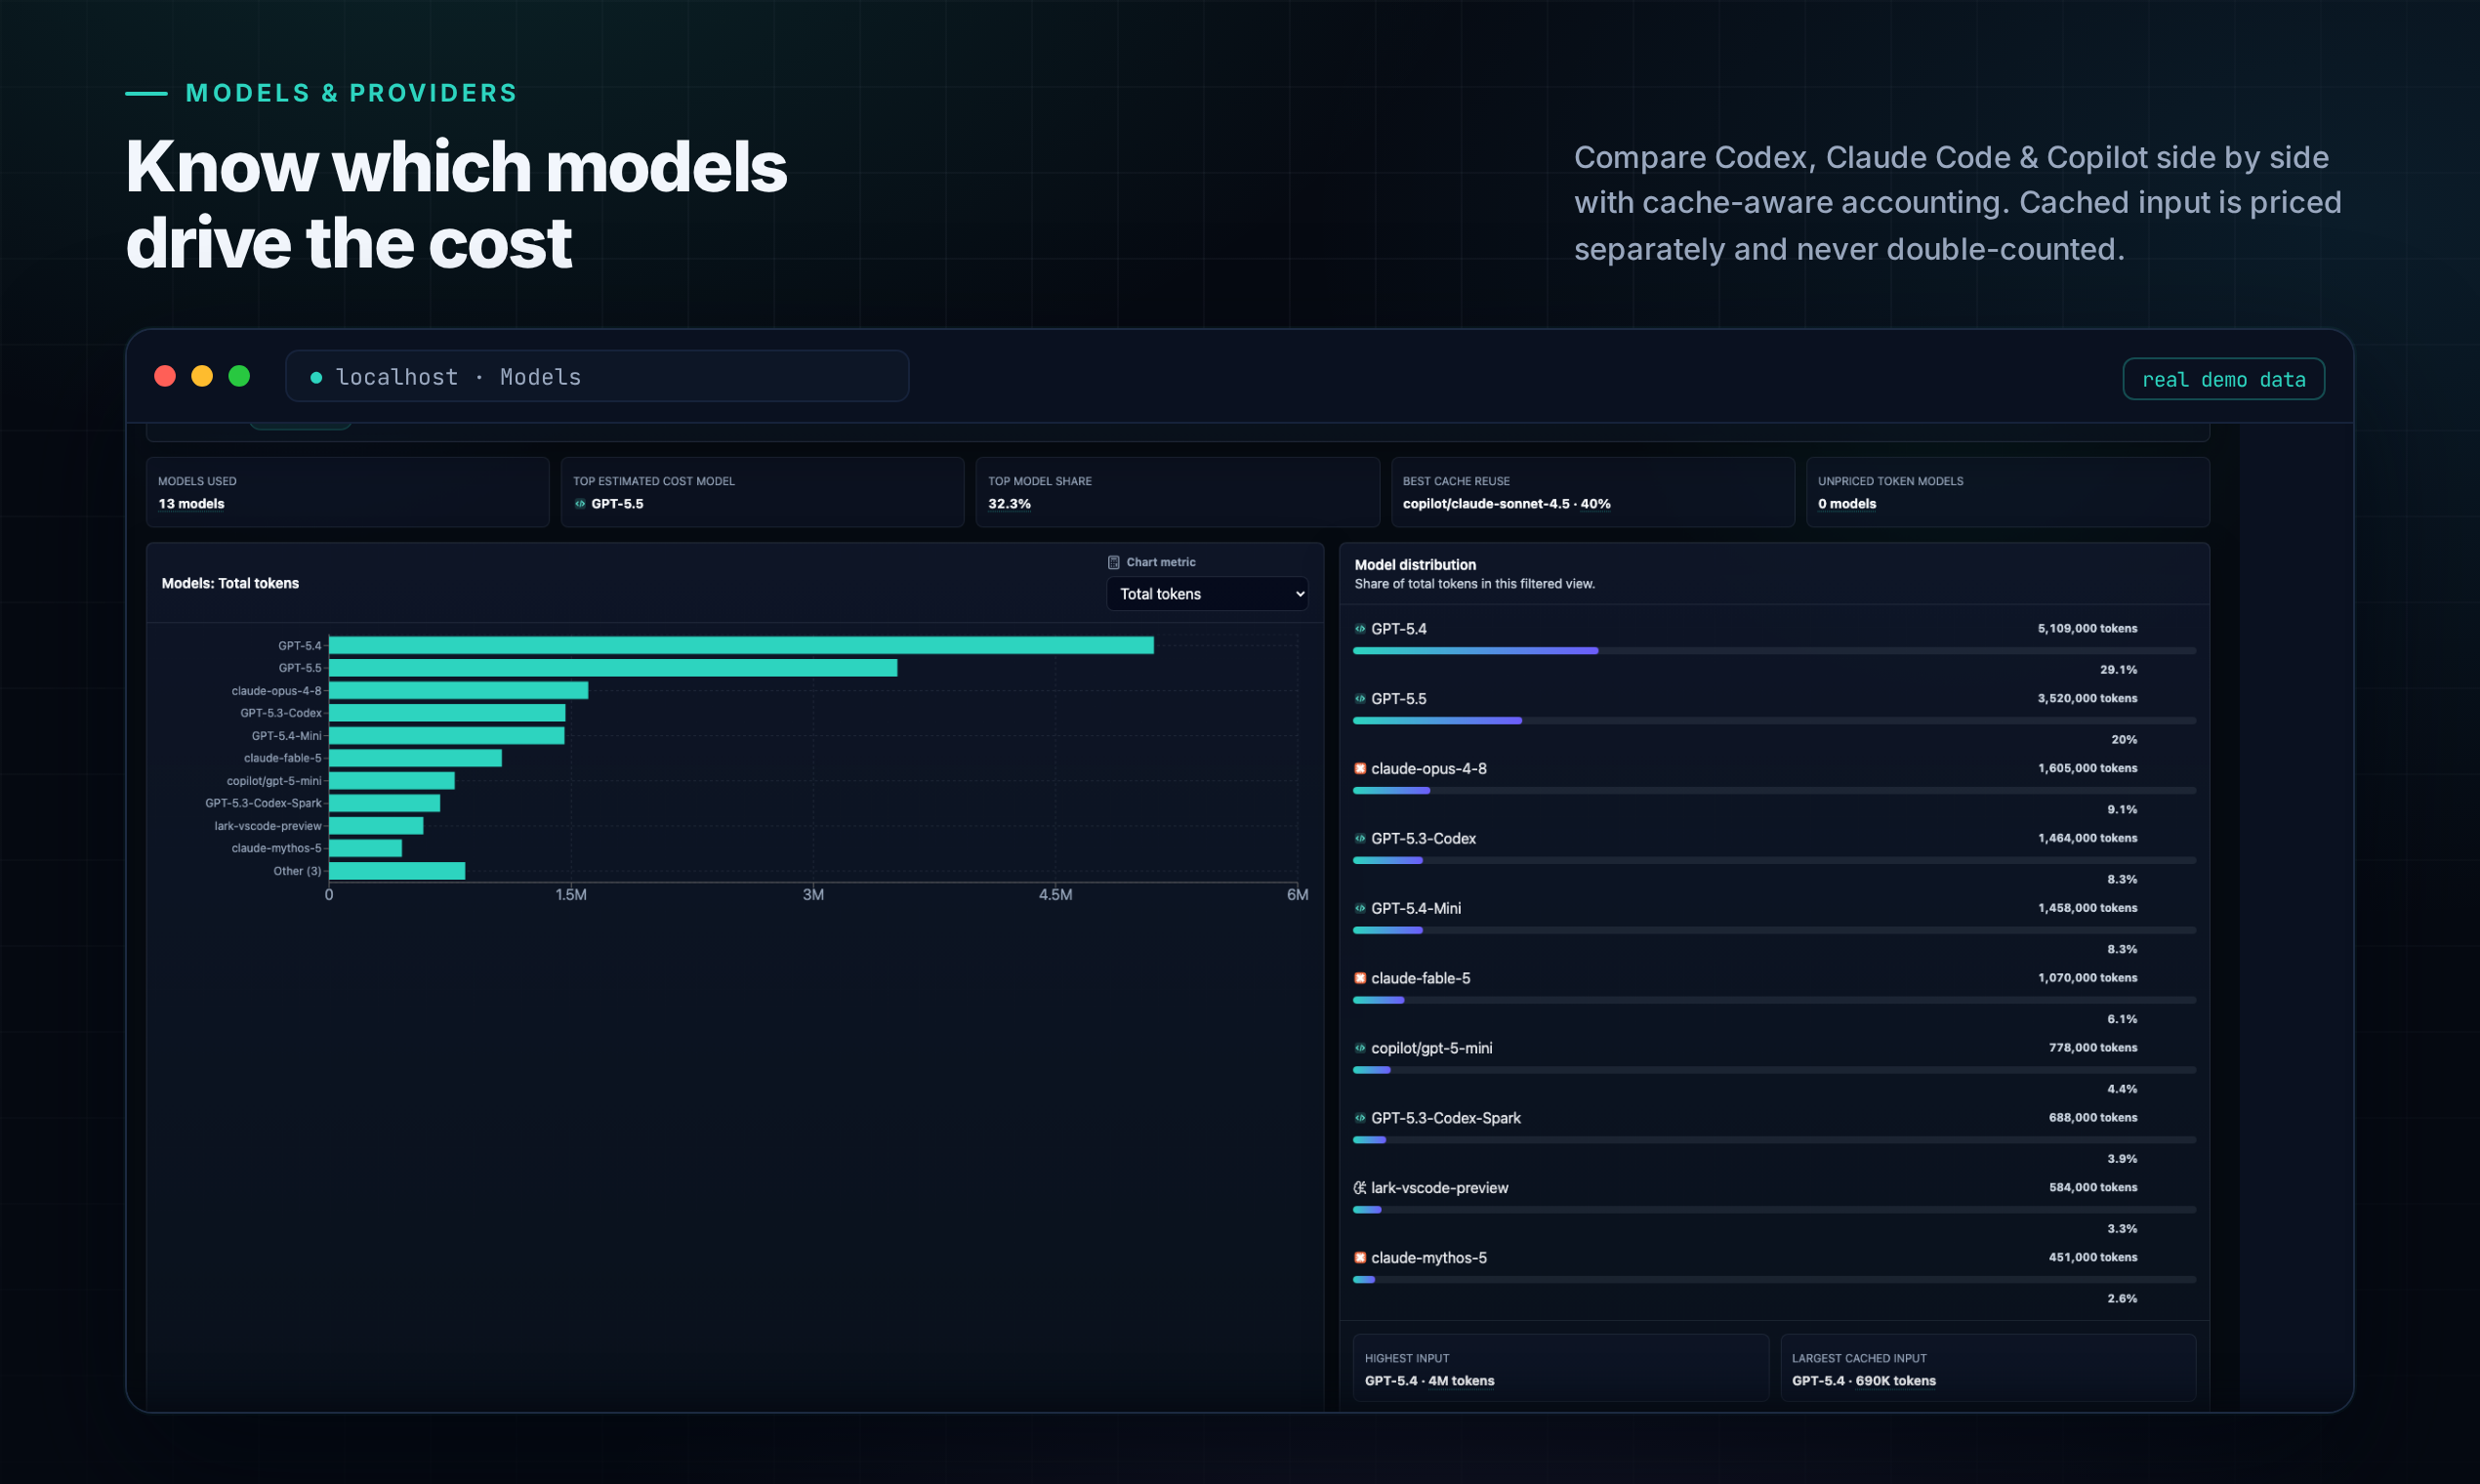This screenshot has width=2480, height=1484.
Task: Select the claude-opus-4-8 chart bar
Action: pyautogui.click(x=458, y=691)
